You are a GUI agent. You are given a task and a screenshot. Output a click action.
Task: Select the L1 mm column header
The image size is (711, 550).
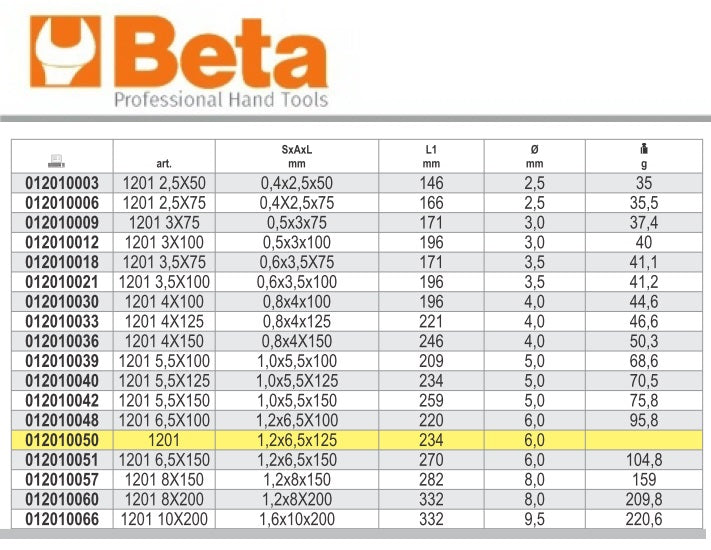tap(431, 156)
